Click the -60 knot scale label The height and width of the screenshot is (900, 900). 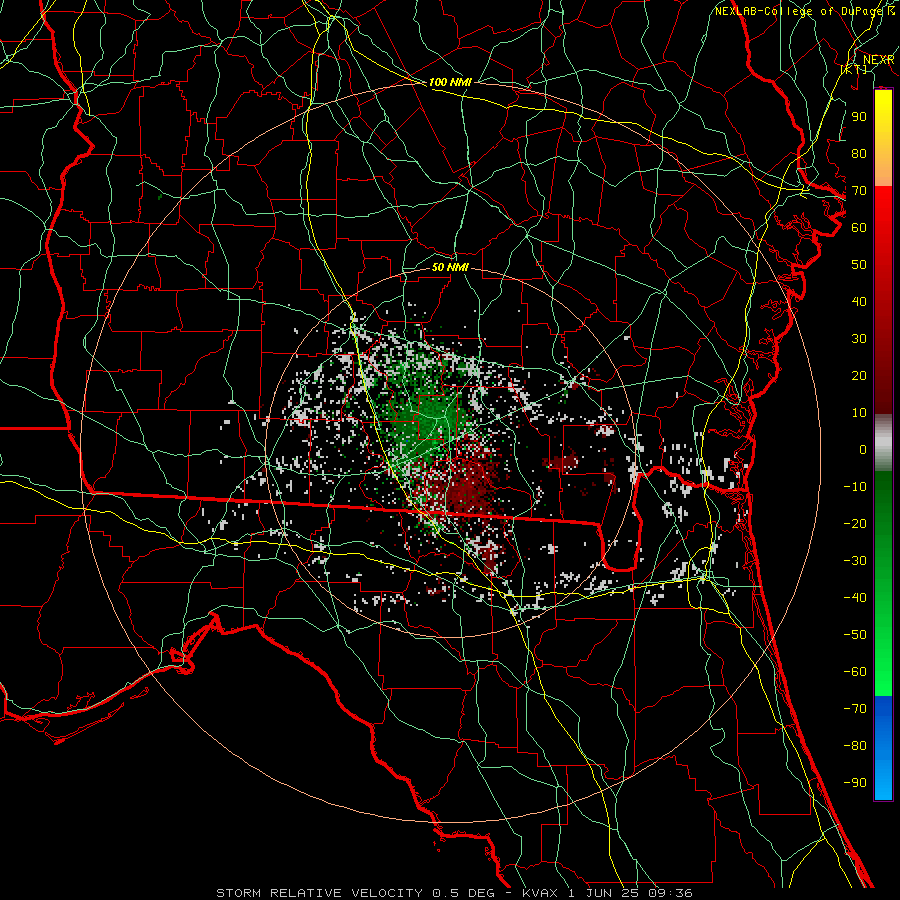pos(855,672)
